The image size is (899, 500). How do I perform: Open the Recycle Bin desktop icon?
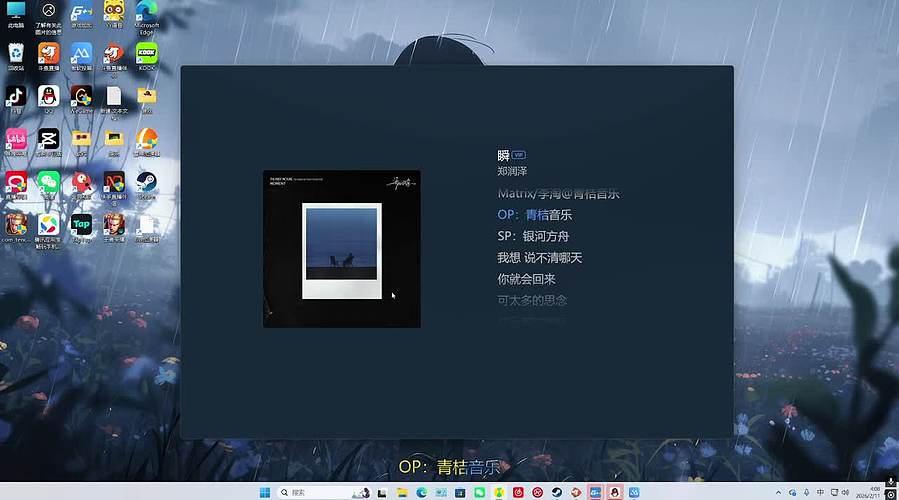click(x=16, y=57)
